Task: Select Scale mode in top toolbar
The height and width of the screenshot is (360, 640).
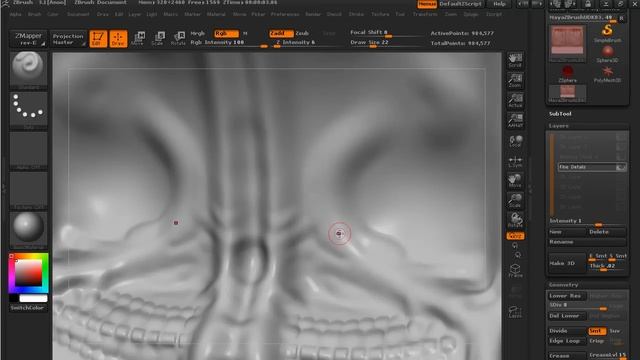Action: click(158, 38)
